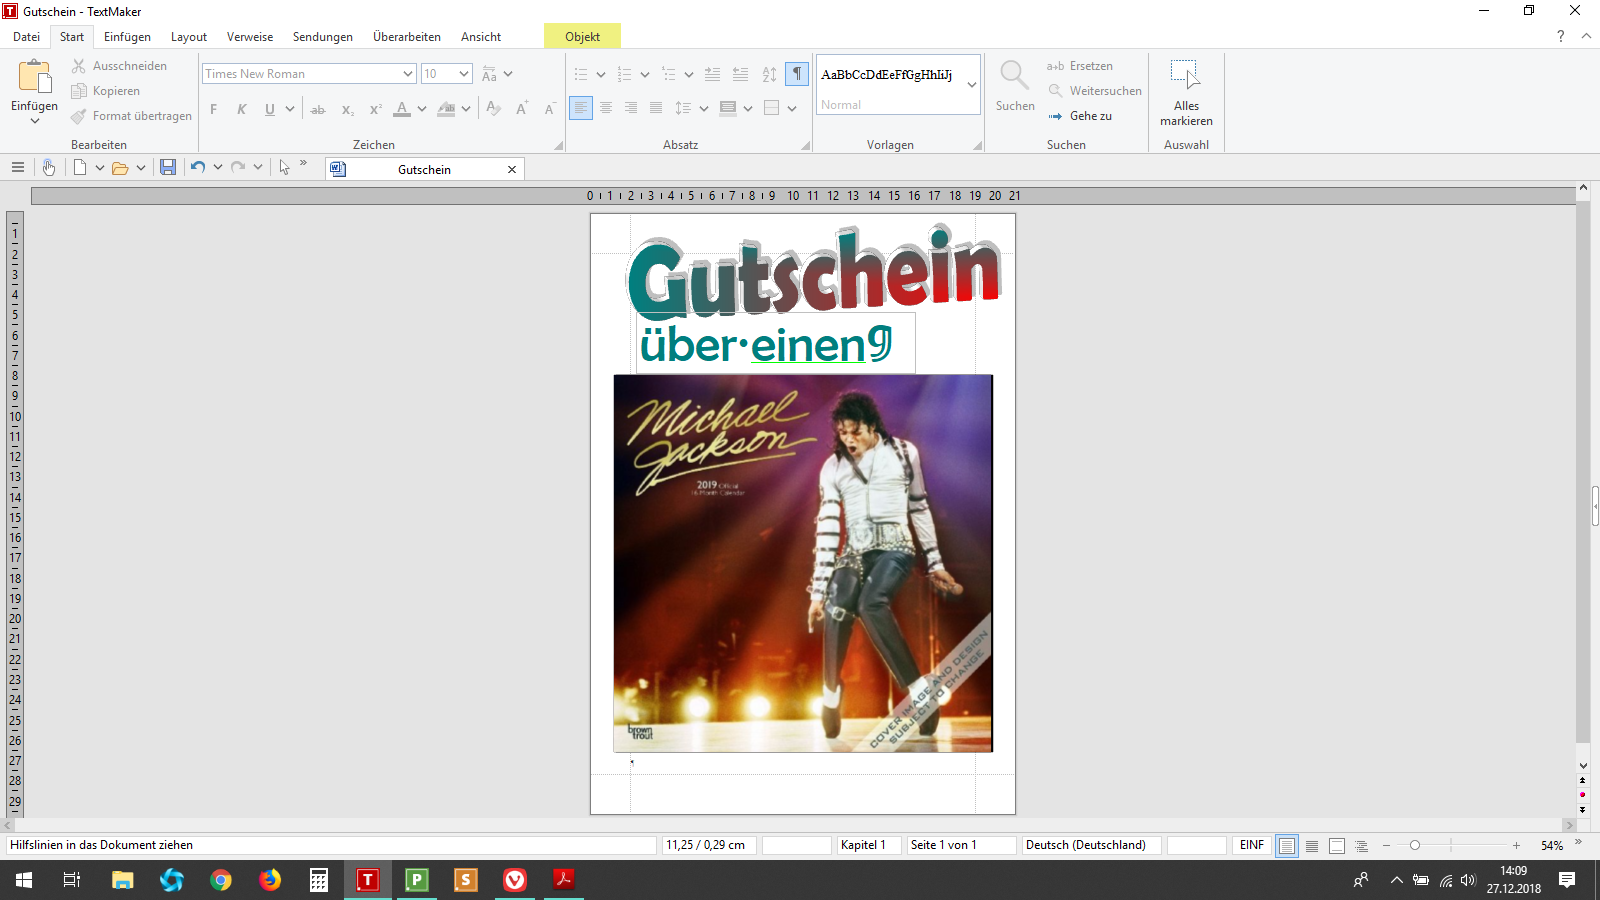This screenshot has height=900, width=1600.
Task: Click the Einfügen paste clipboard icon
Action: pyautogui.click(x=34, y=76)
